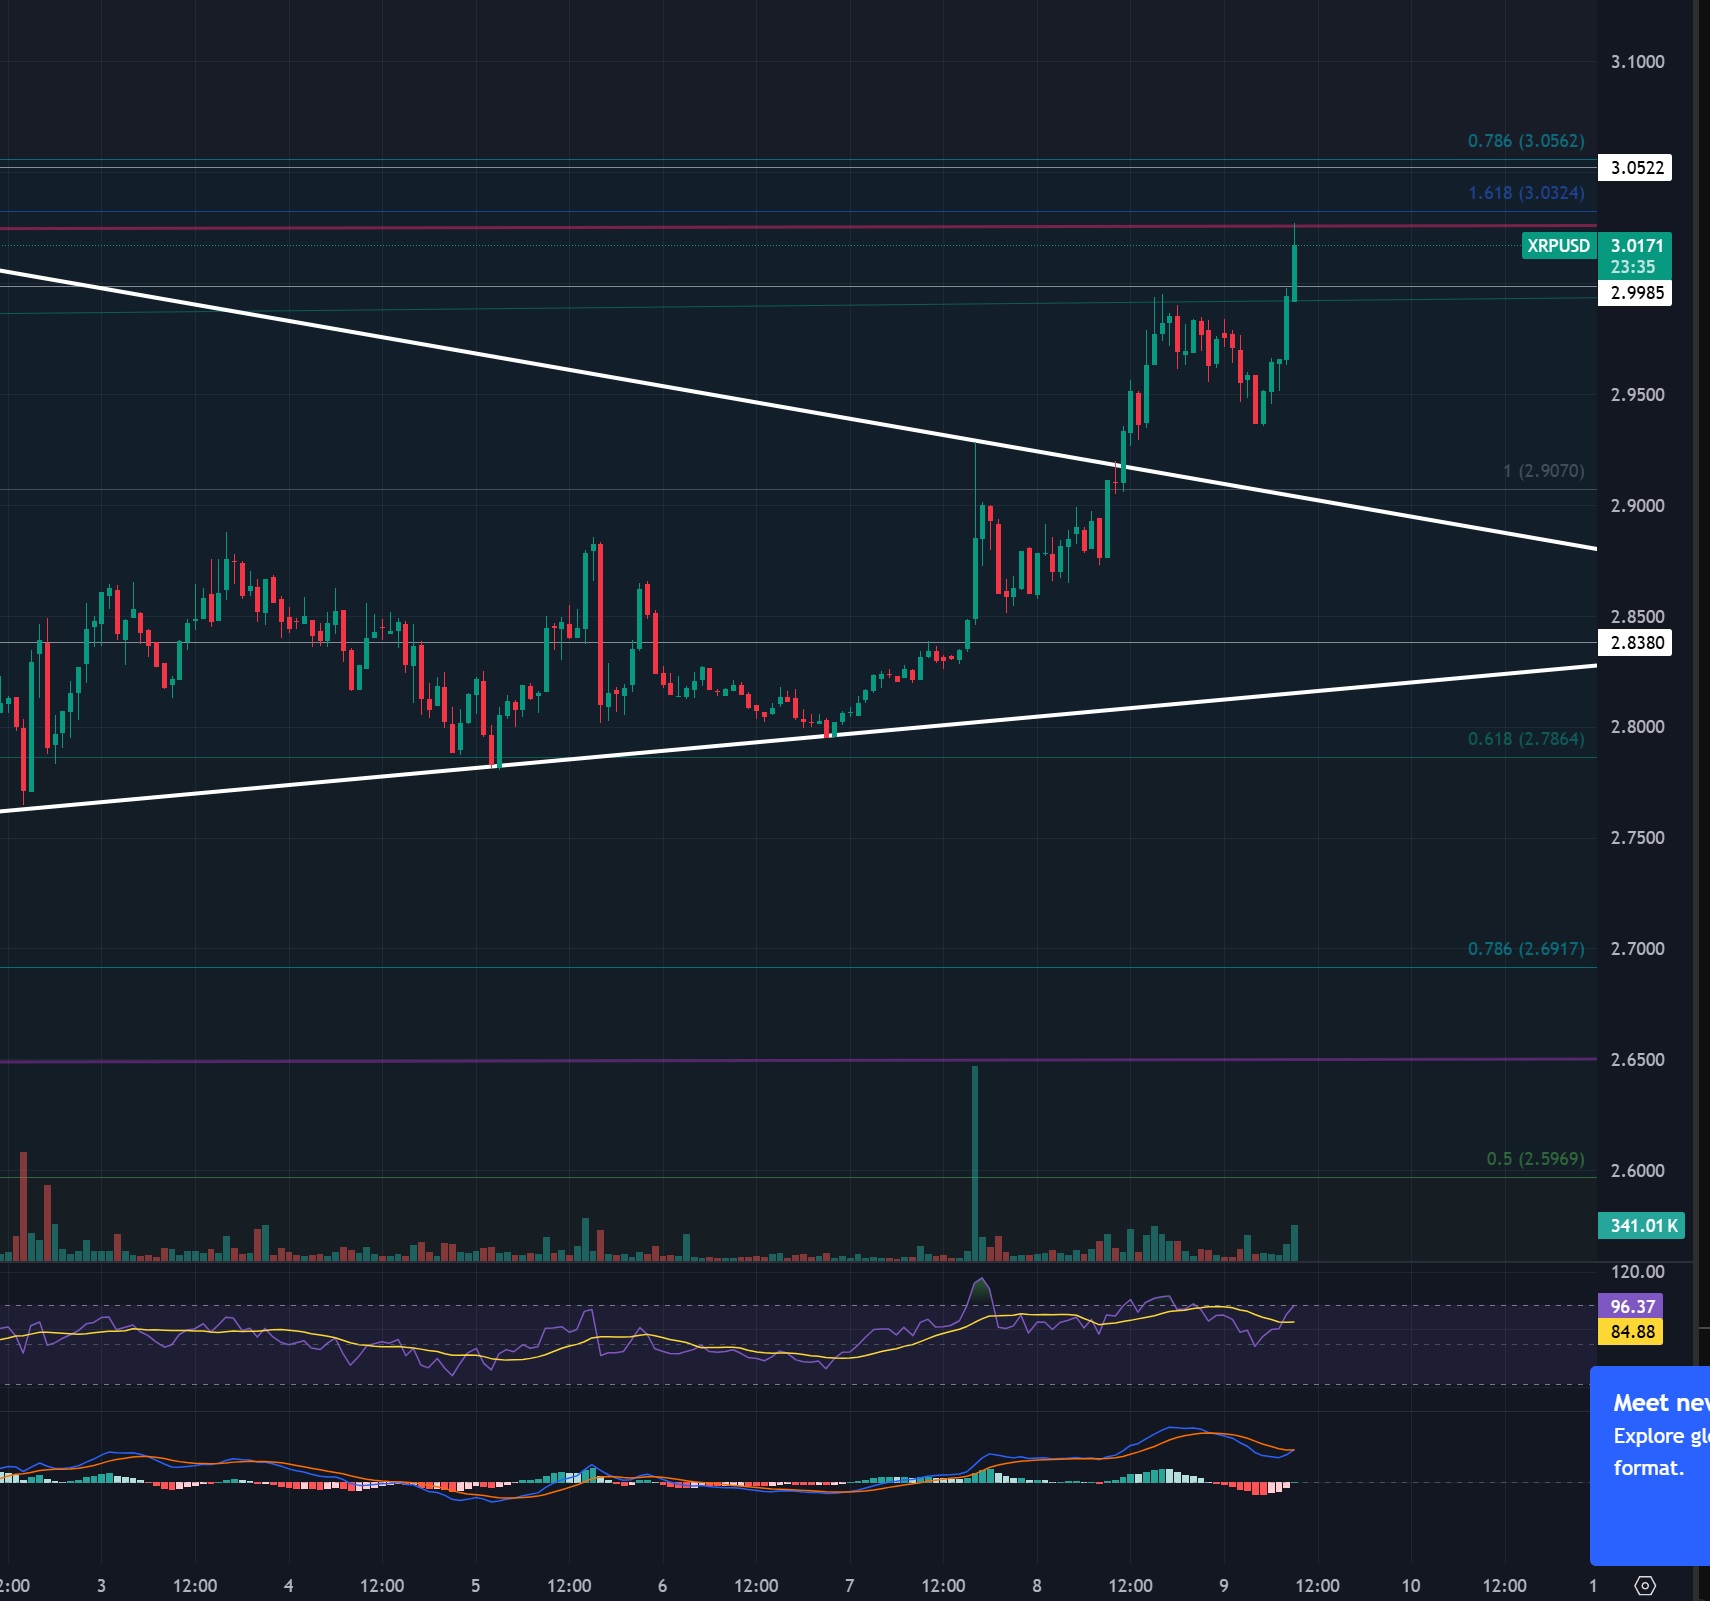Click date label 3 on time axis
The image size is (1710, 1601).
click(x=101, y=1586)
